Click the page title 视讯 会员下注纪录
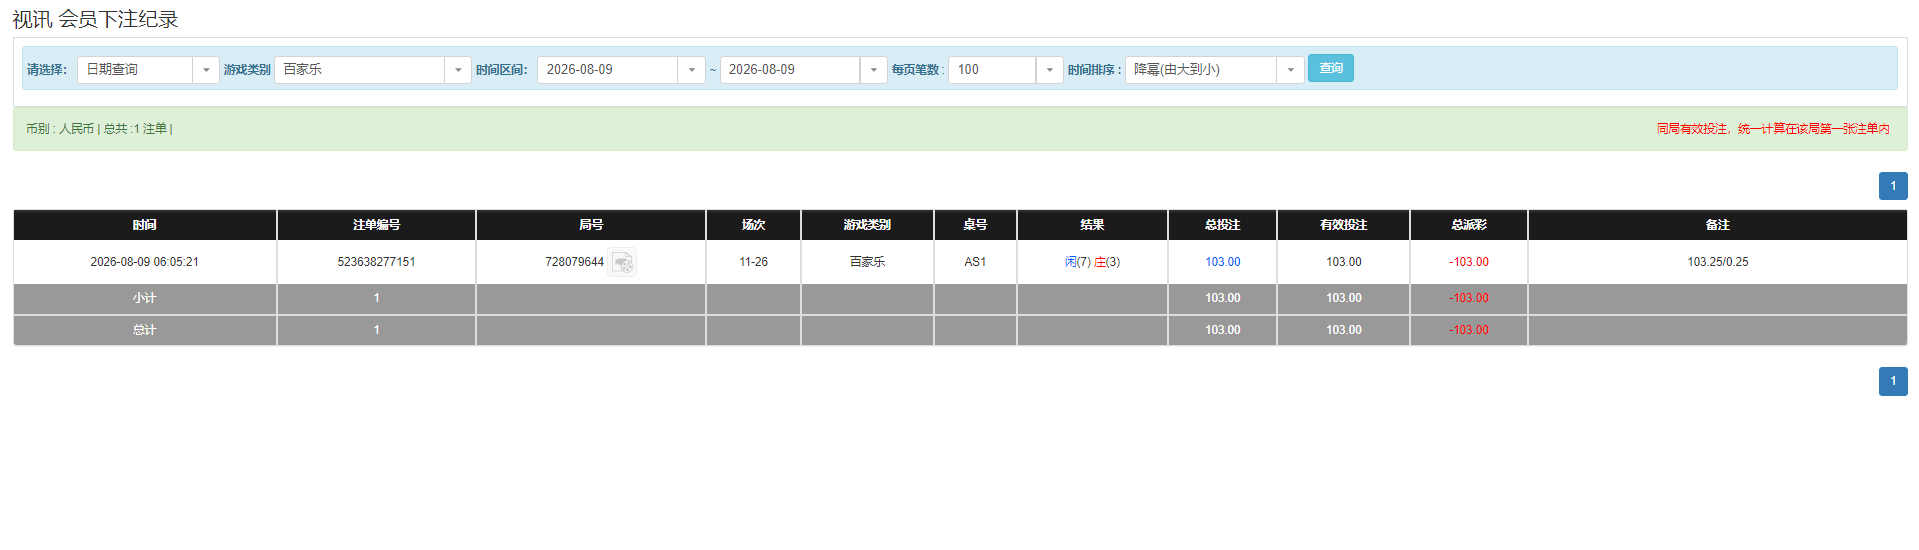Image resolution: width=1919 pixels, height=550 pixels. coord(95,19)
